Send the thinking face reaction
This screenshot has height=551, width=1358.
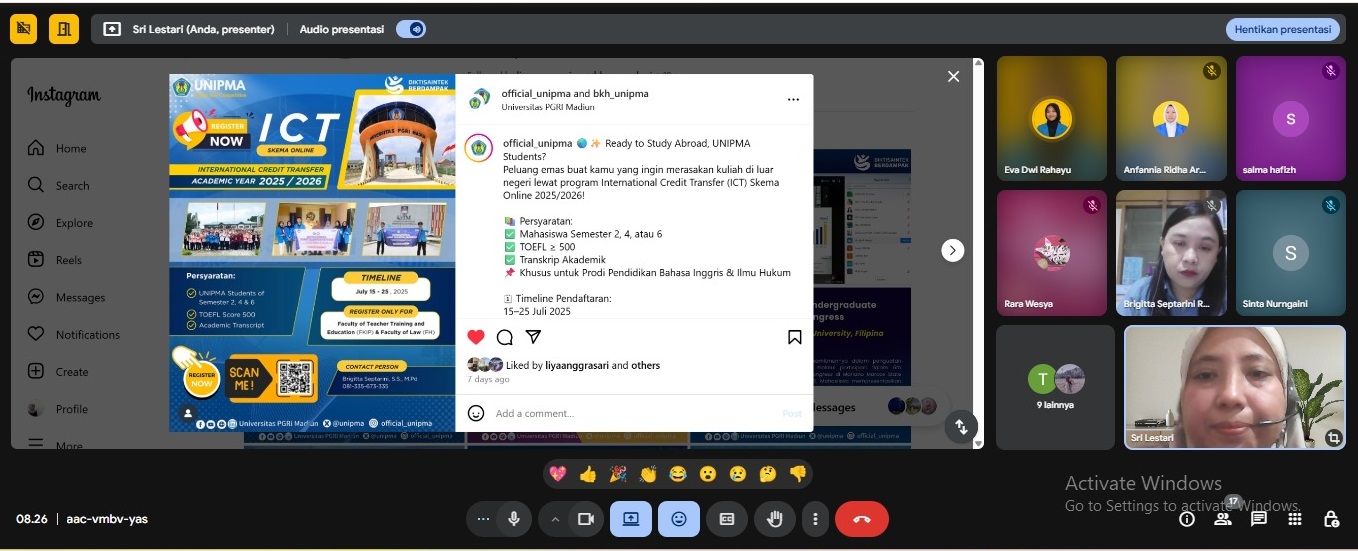767,474
